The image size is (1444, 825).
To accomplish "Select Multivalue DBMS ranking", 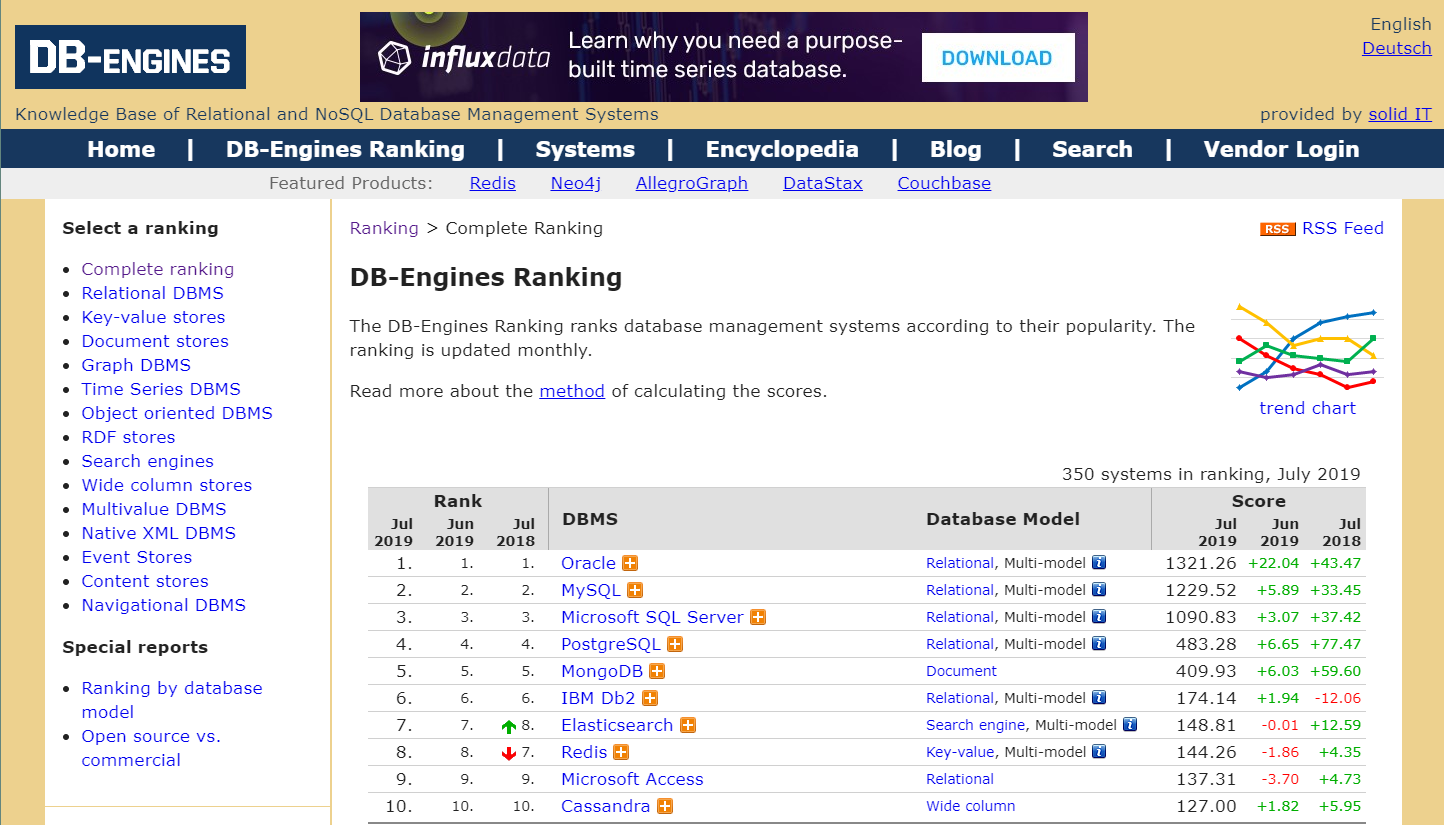I will (154, 509).
